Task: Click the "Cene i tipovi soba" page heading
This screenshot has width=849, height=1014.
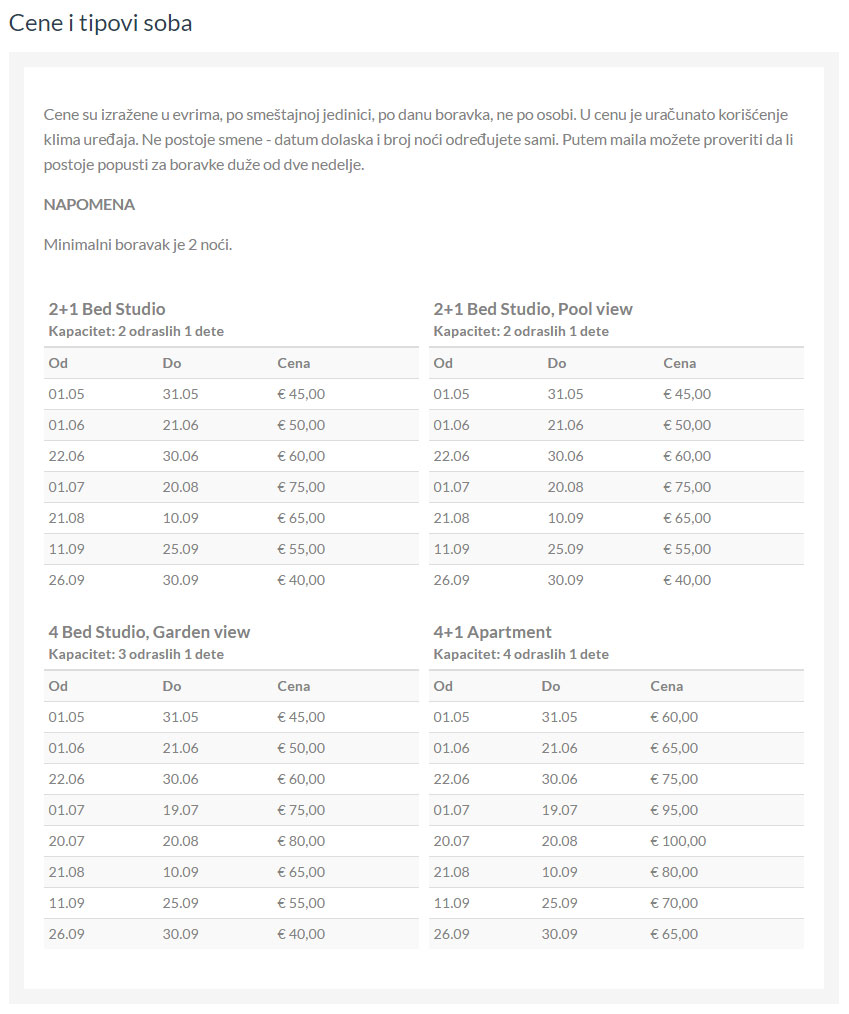Action: (x=100, y=23)
